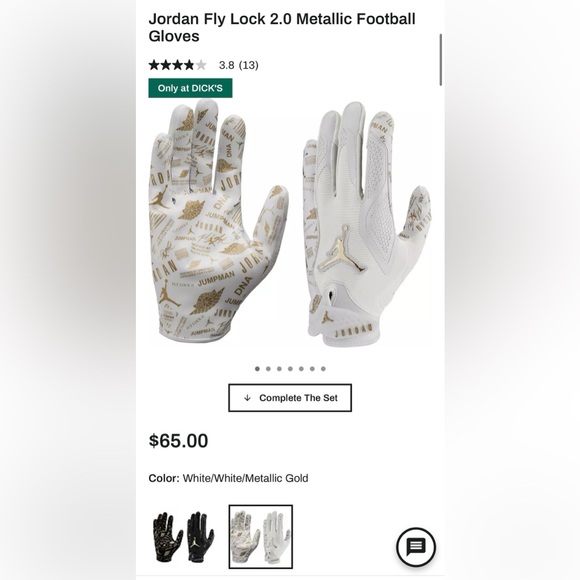Select the white and gold glove swatch
Viewport: 580px width, 580px height.
[x=261, y=537]
